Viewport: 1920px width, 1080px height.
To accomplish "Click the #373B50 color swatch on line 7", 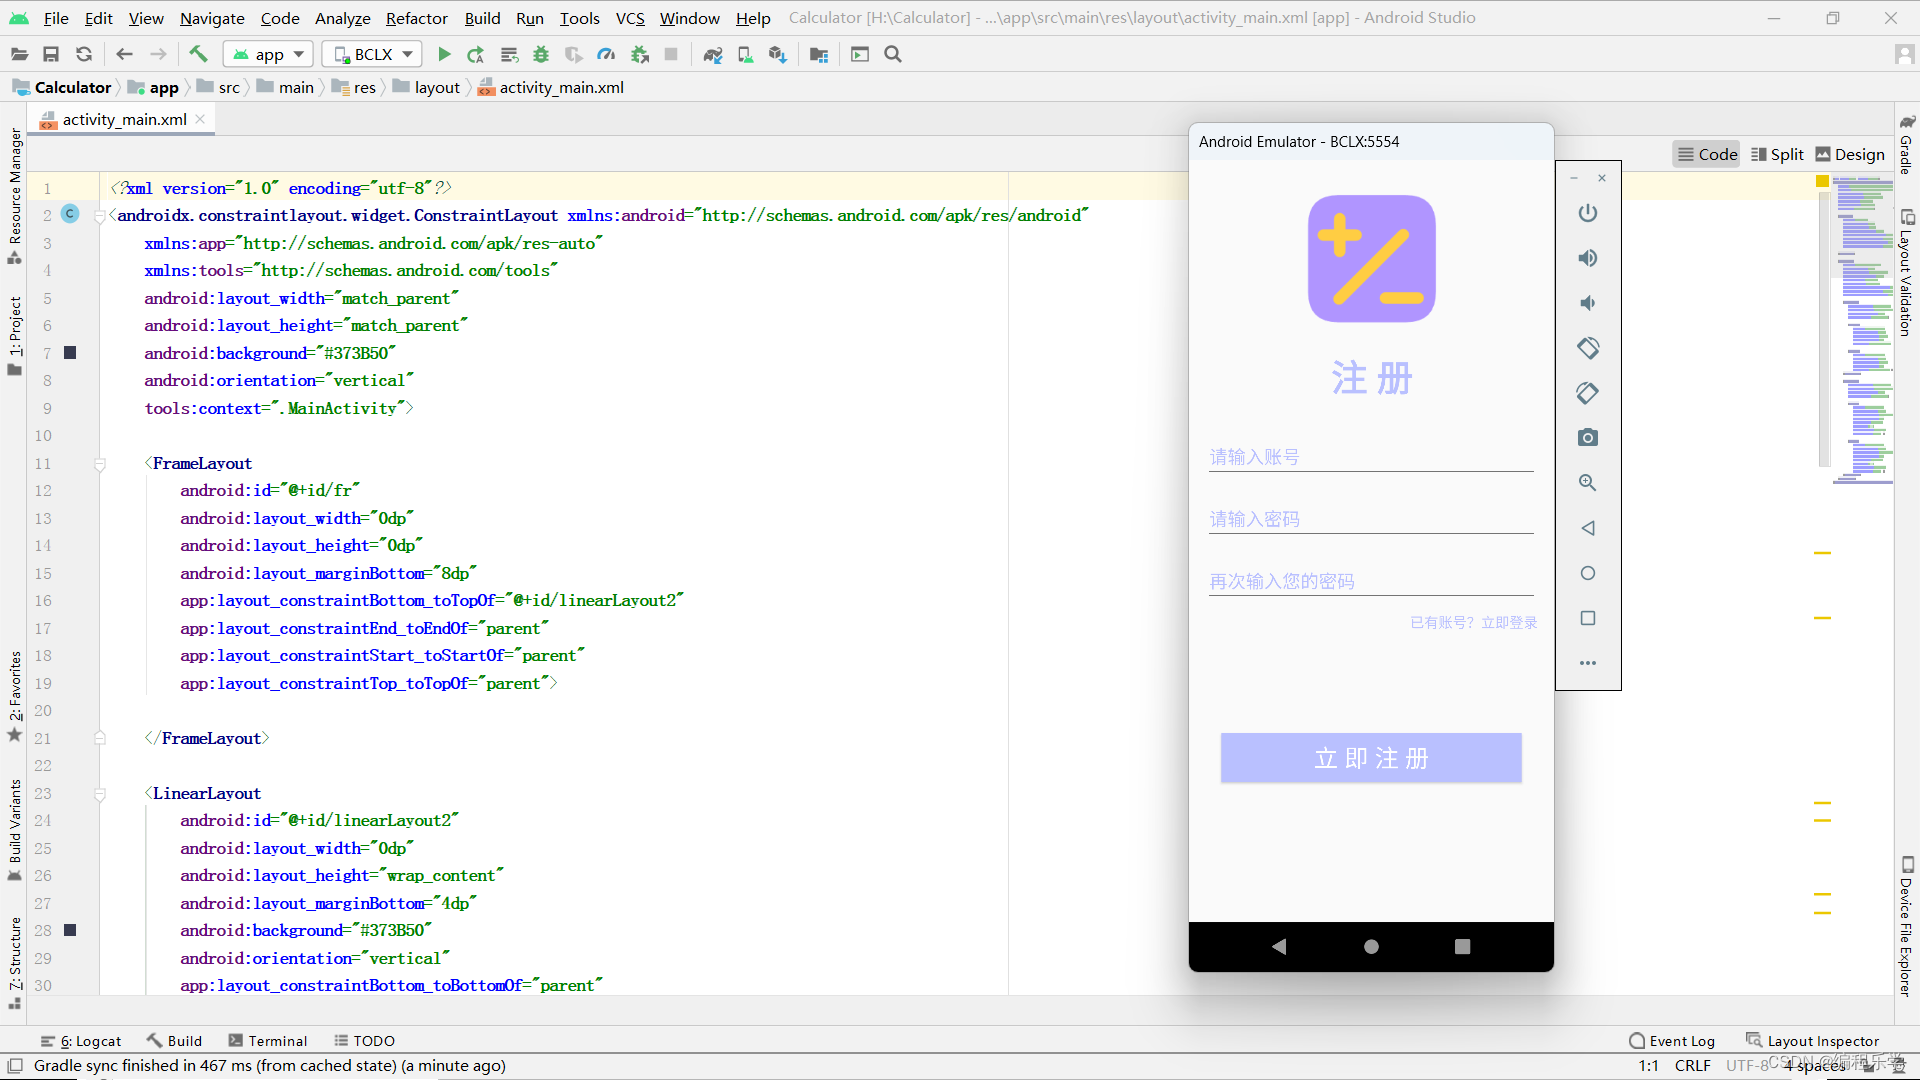I will 70,353.
